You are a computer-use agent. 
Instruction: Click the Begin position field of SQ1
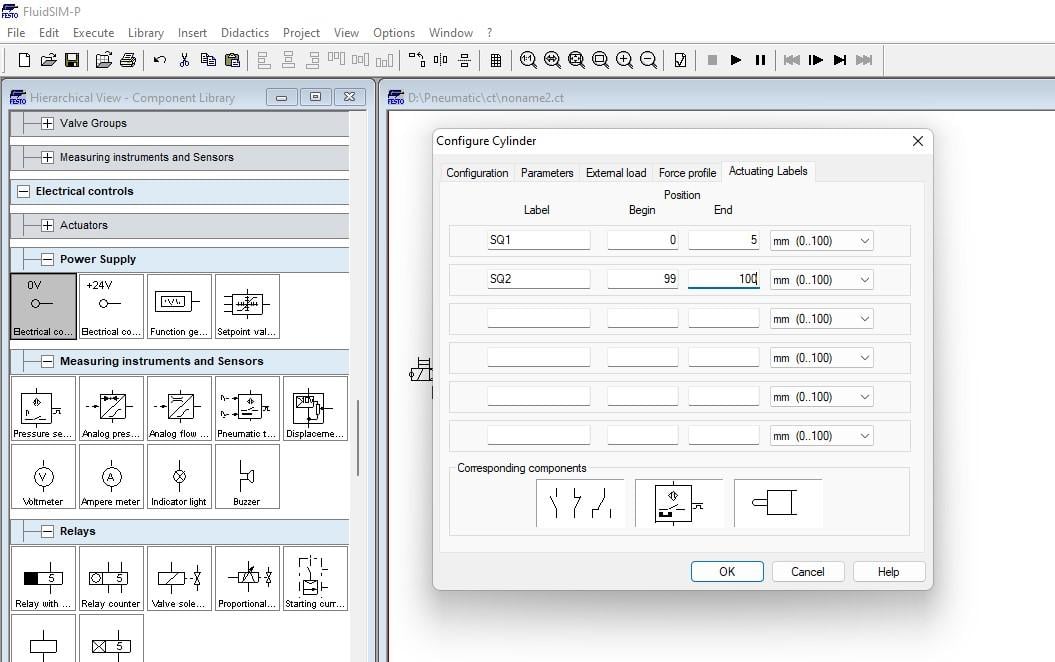point(641,240)
